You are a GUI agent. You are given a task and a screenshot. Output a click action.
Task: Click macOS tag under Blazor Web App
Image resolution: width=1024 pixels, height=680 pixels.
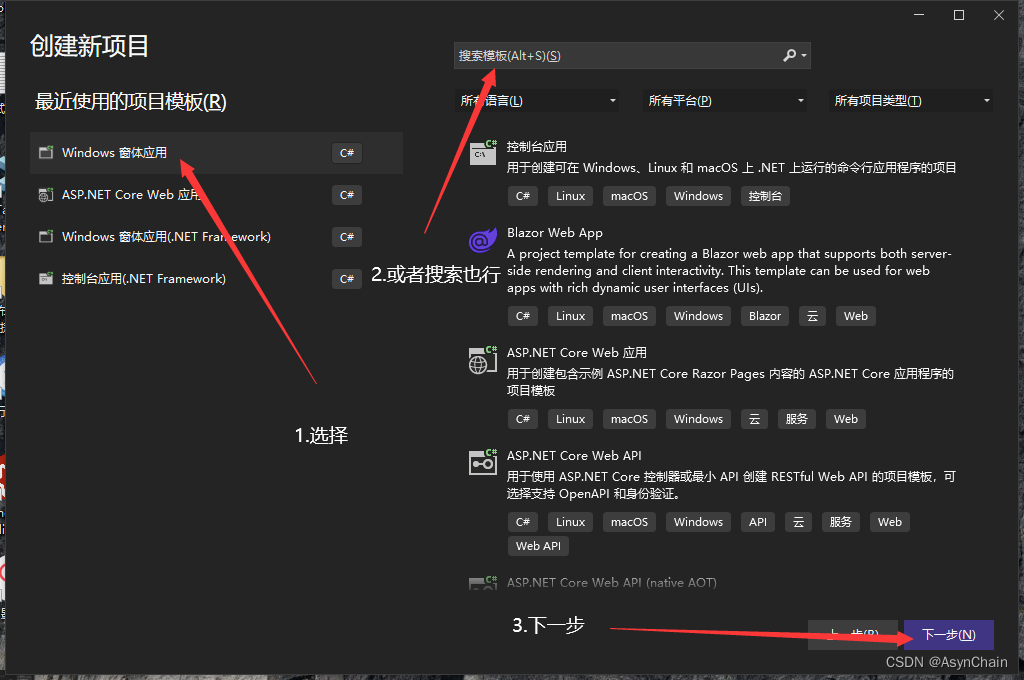(629, 316)
